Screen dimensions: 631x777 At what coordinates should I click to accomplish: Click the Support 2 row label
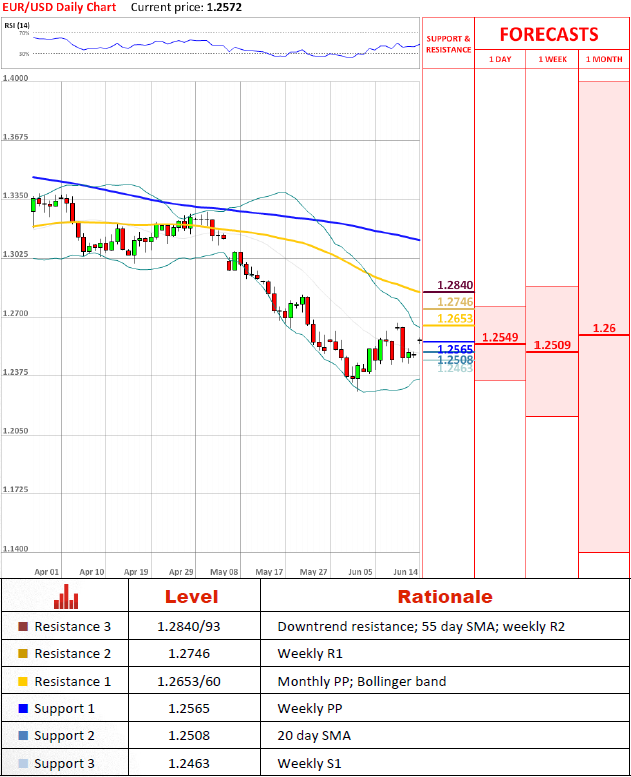point(64,736)
